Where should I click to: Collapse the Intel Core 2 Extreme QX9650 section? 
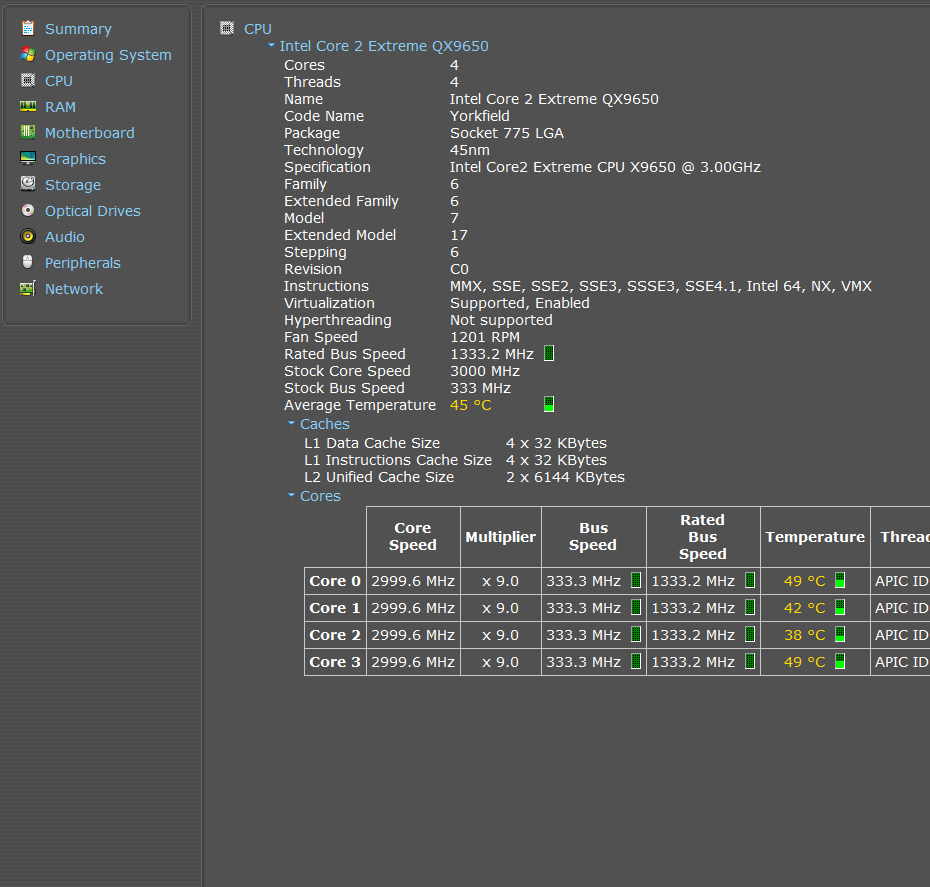(x=272, y=45)
